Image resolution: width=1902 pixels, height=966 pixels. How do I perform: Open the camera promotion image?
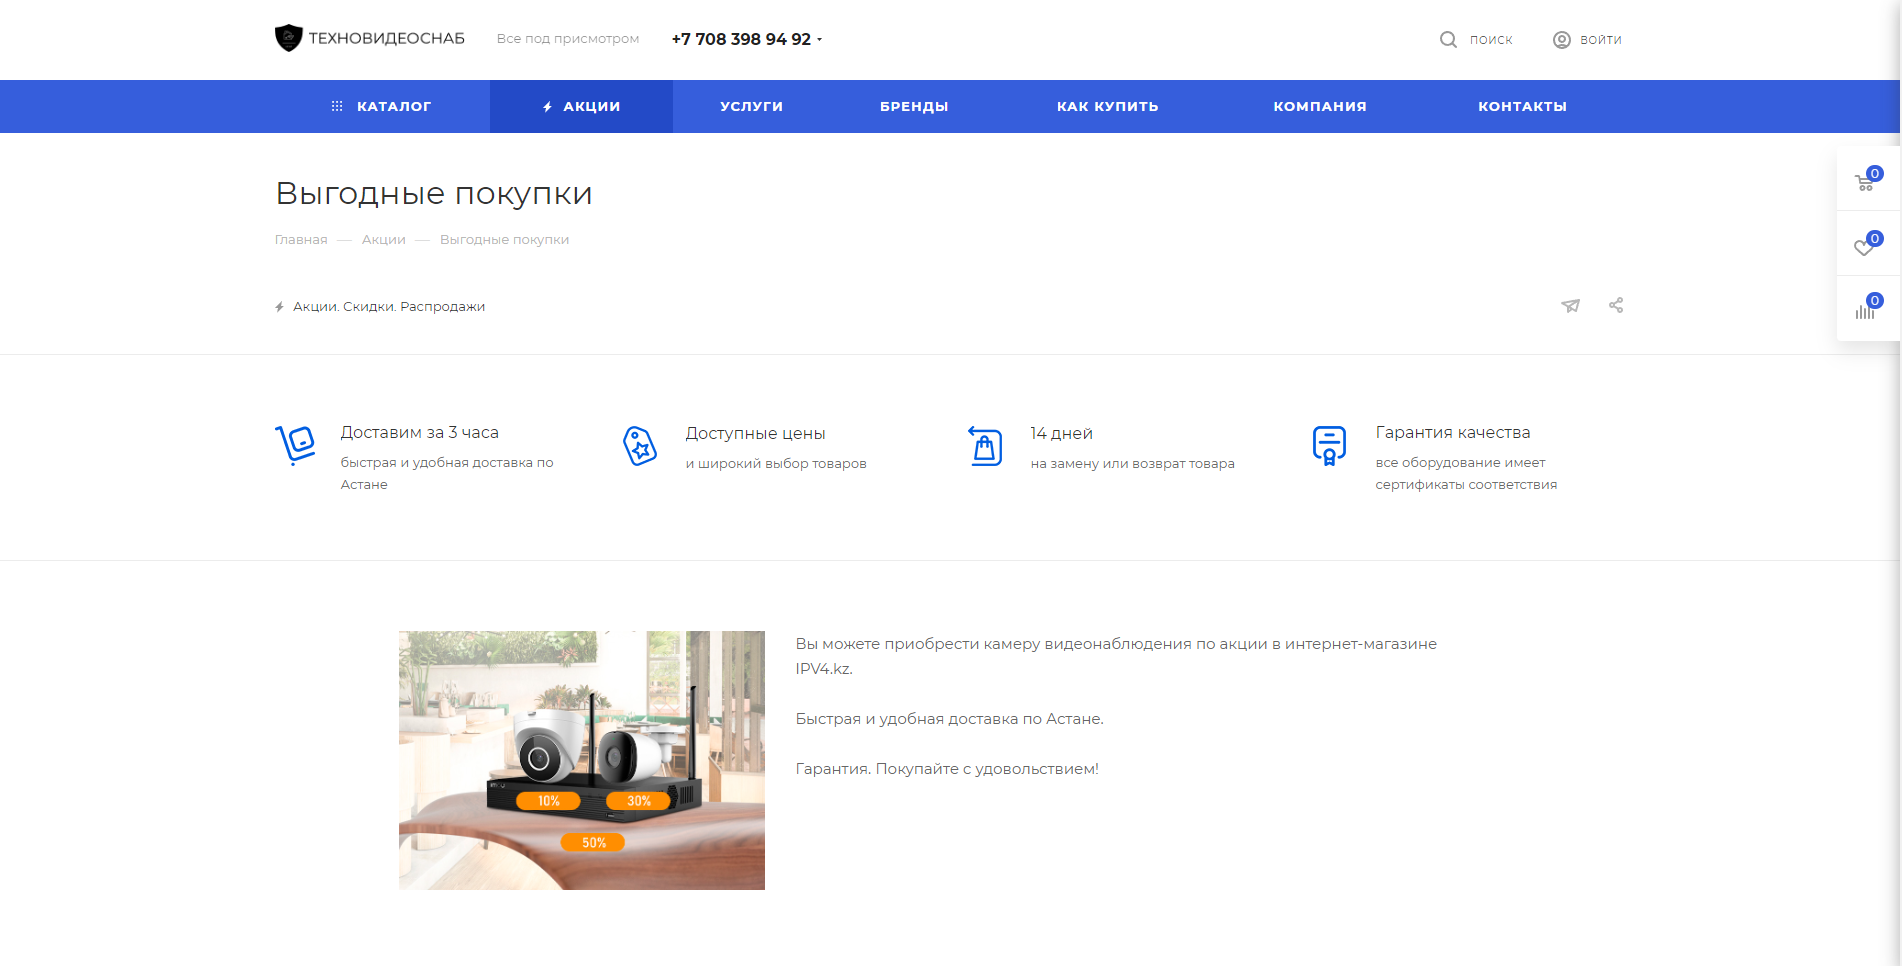(582, 760)
